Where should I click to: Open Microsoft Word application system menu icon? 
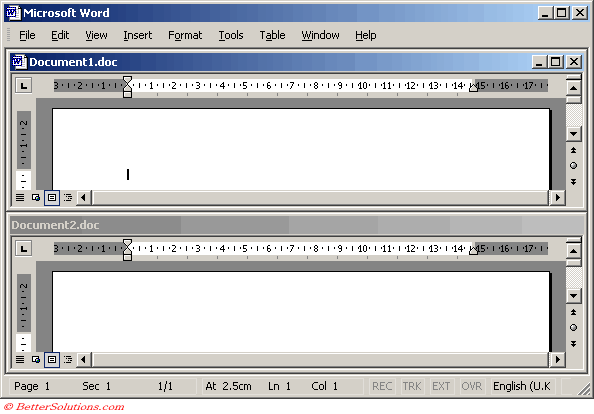[13, 13]
